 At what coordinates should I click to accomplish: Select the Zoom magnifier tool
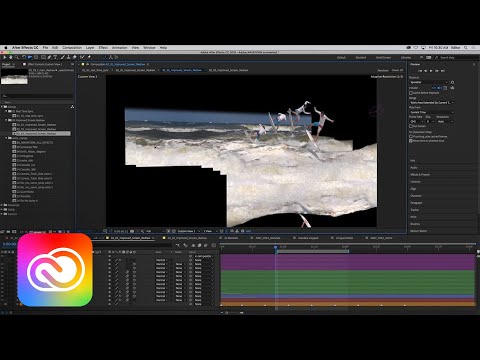16,57
